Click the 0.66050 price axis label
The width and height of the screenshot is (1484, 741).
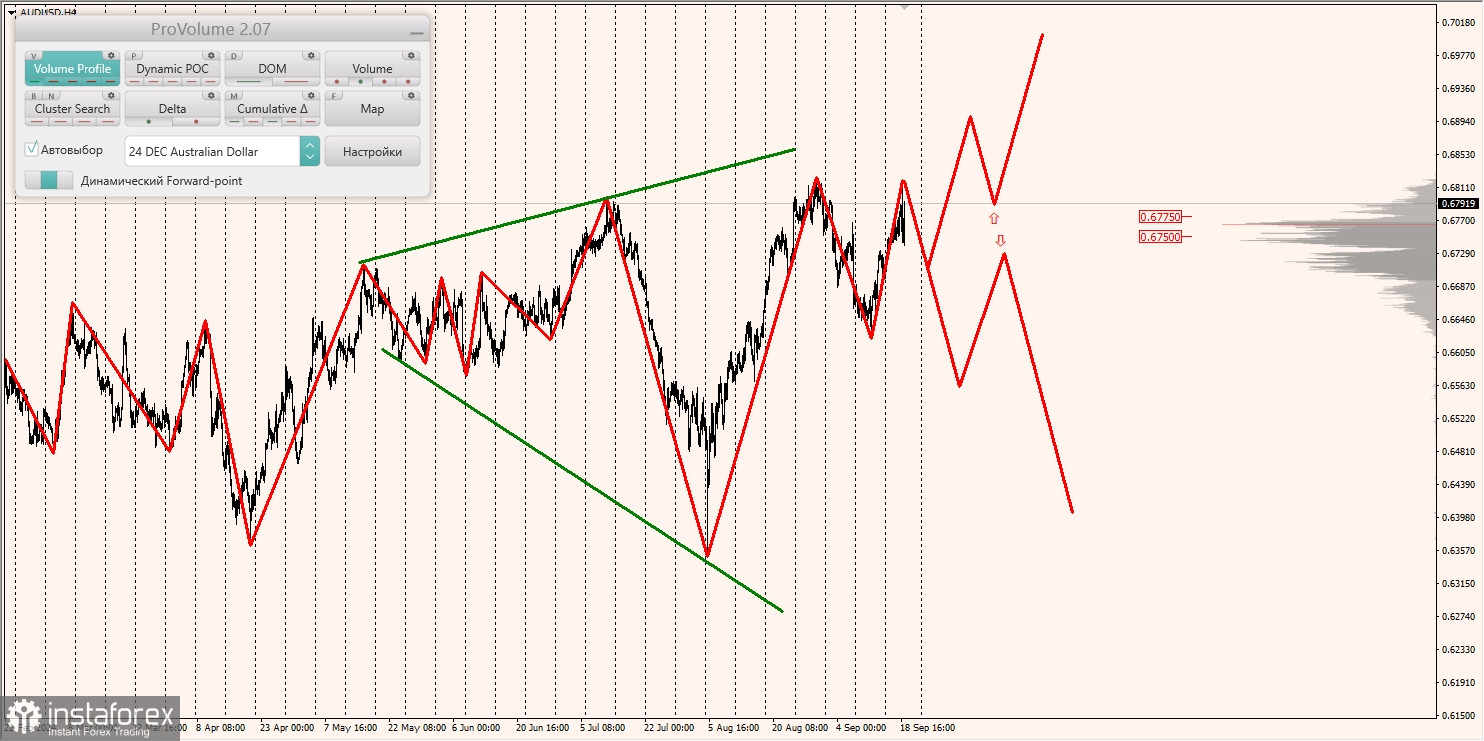(1460, 352)
